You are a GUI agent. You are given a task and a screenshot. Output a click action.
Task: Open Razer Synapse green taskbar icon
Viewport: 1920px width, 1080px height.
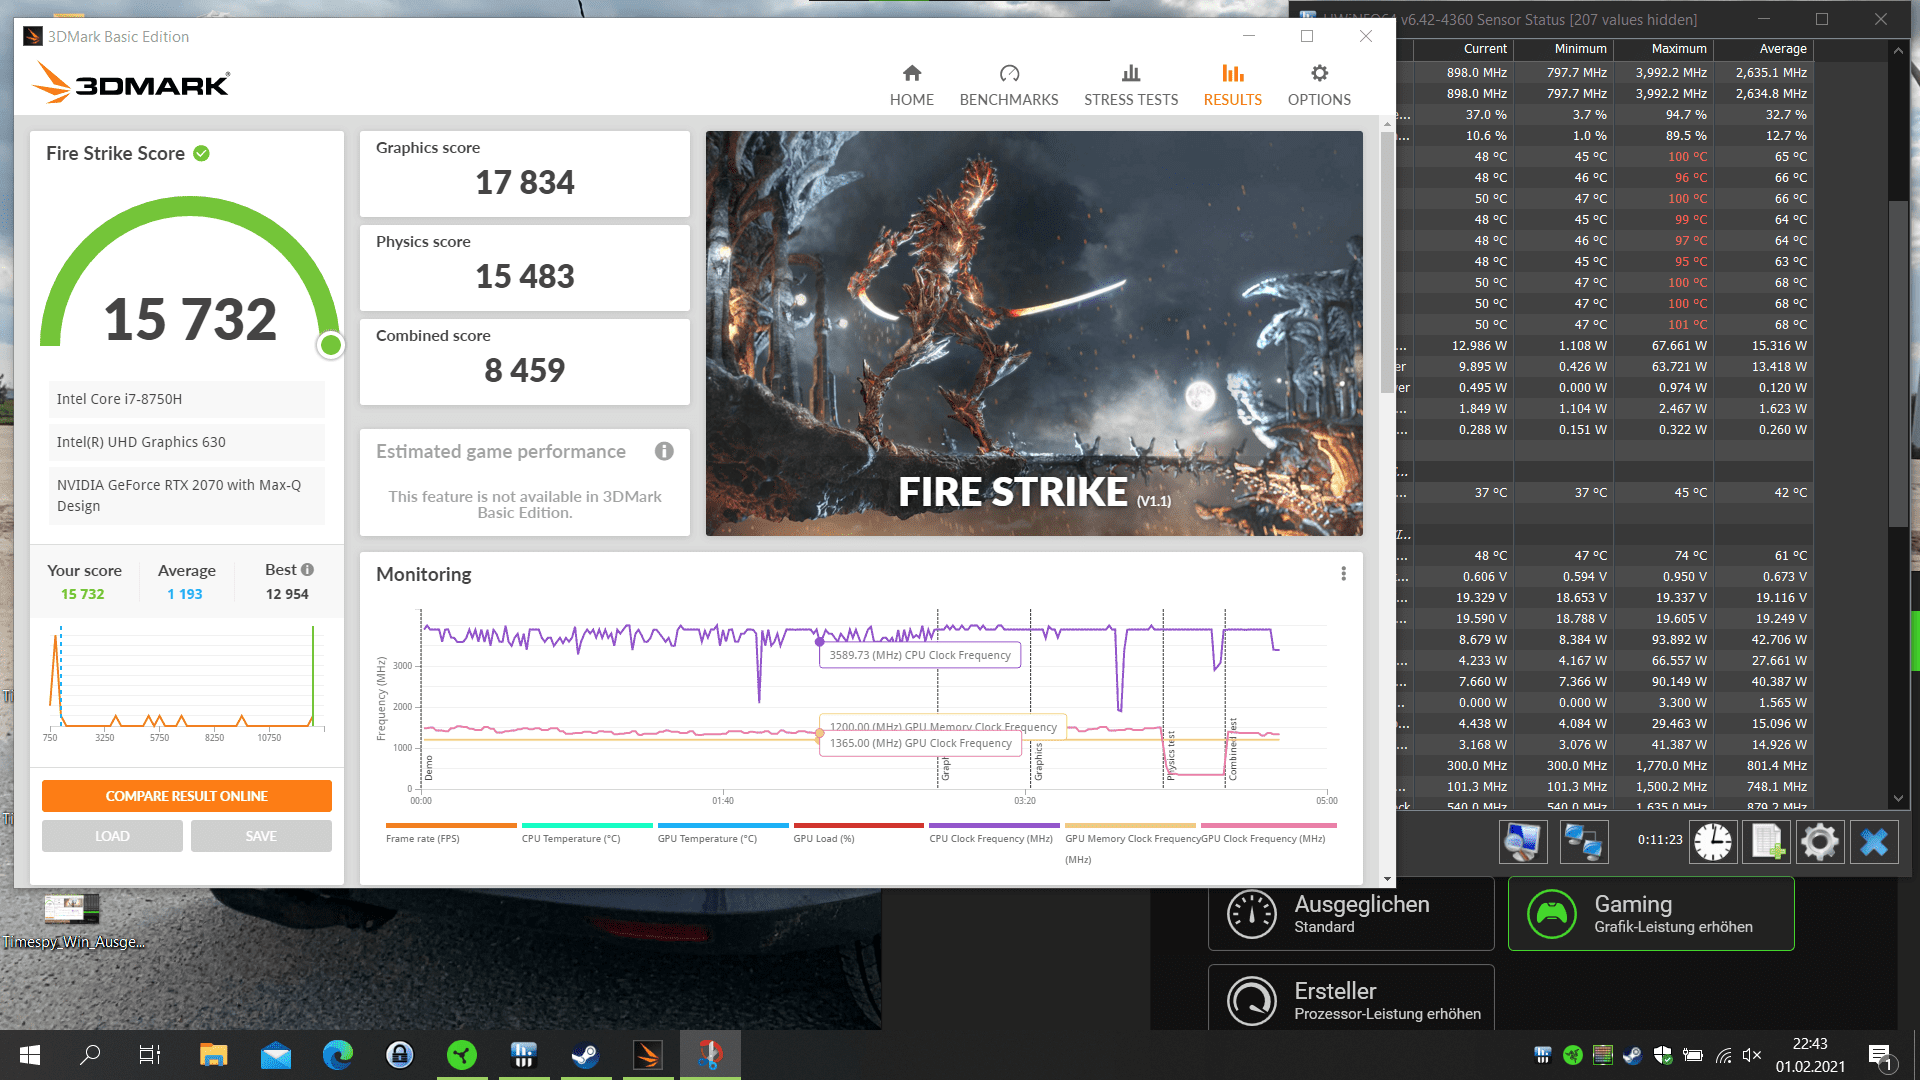(462, 1055)
